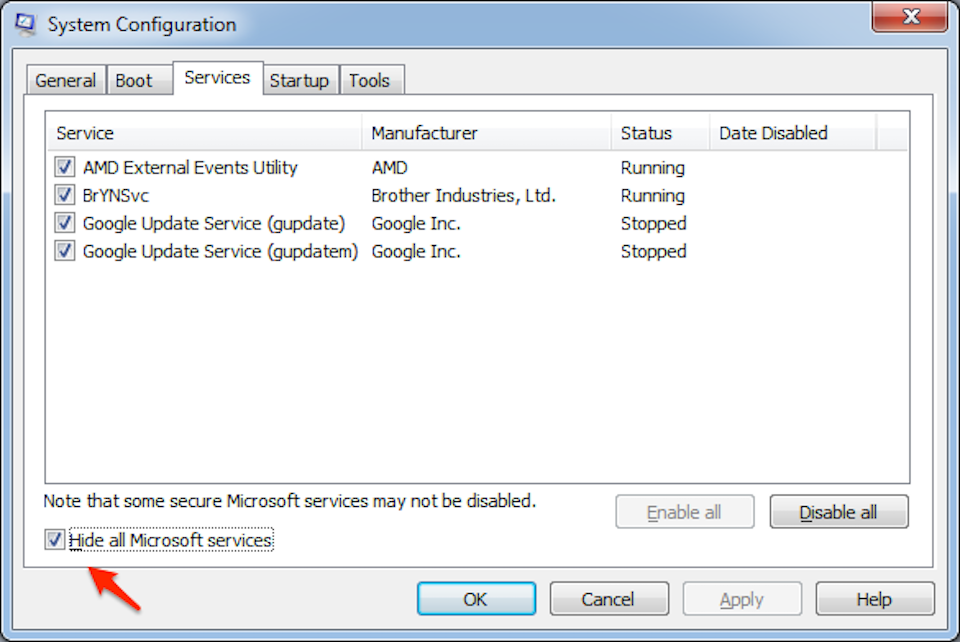960x642 pixels.
Task: Open Help for System Configuration
Action: coord(874,600)
